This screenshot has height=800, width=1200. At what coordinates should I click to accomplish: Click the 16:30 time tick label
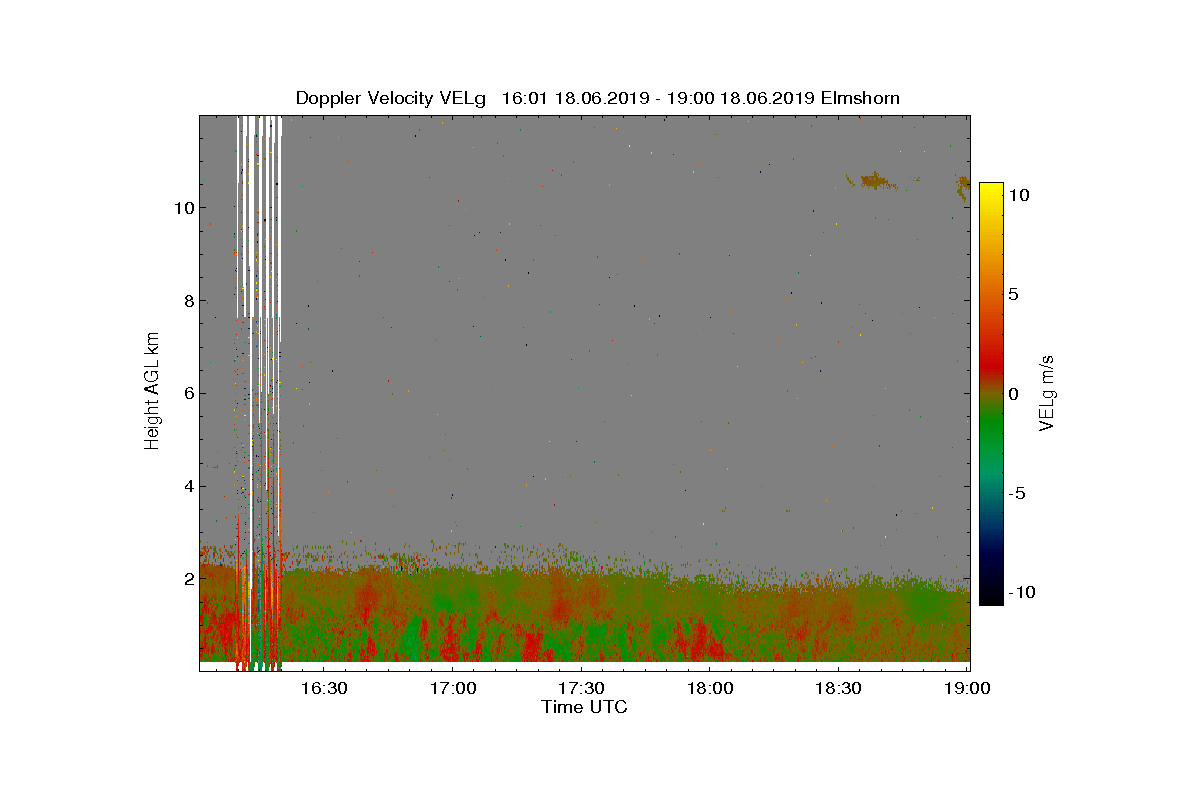(x=323, y=689)
